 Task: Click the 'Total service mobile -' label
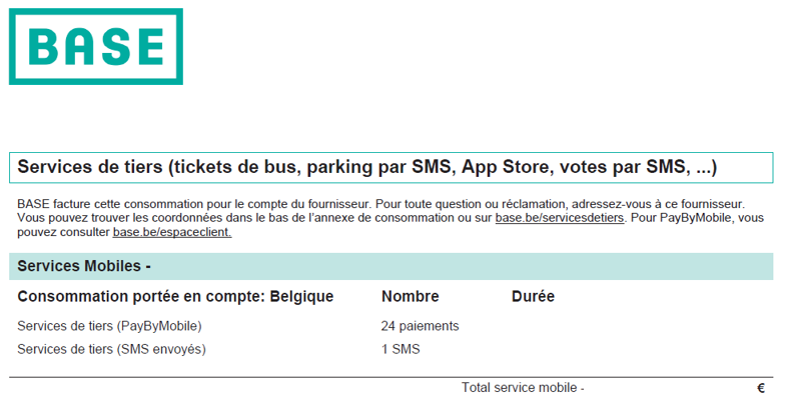click(522, 388)
